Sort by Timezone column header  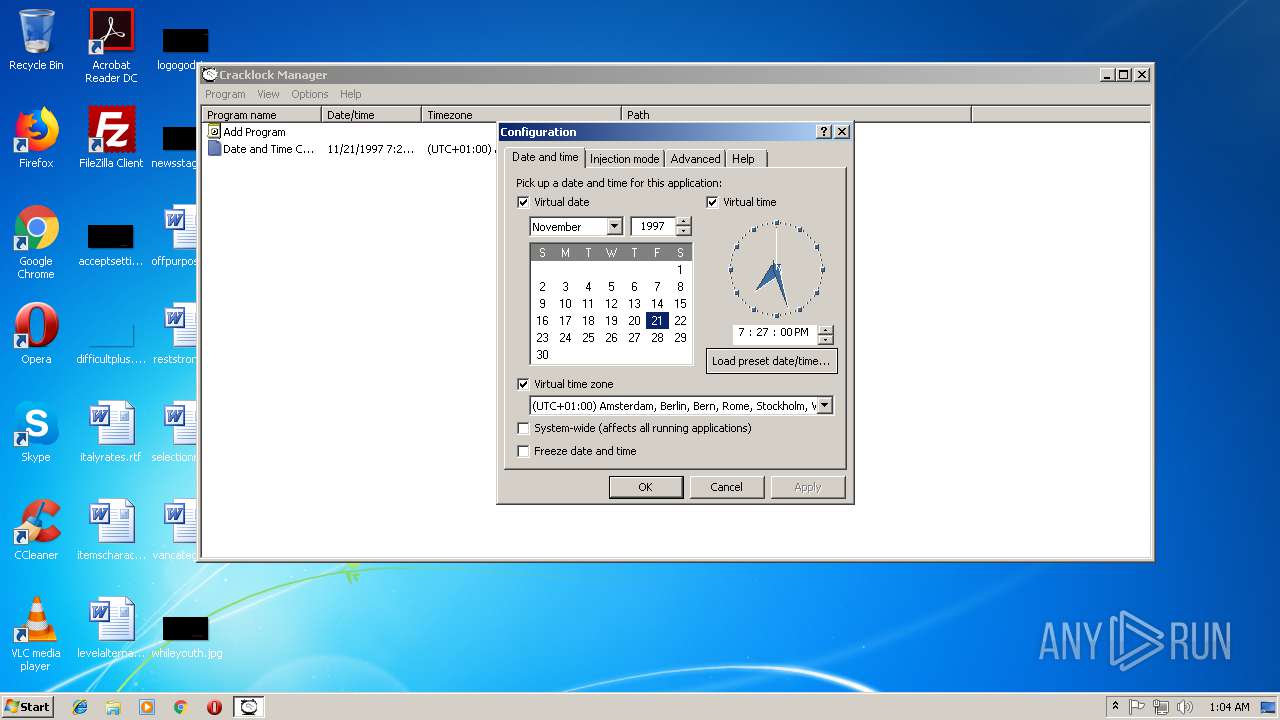(x=521, y=115)
